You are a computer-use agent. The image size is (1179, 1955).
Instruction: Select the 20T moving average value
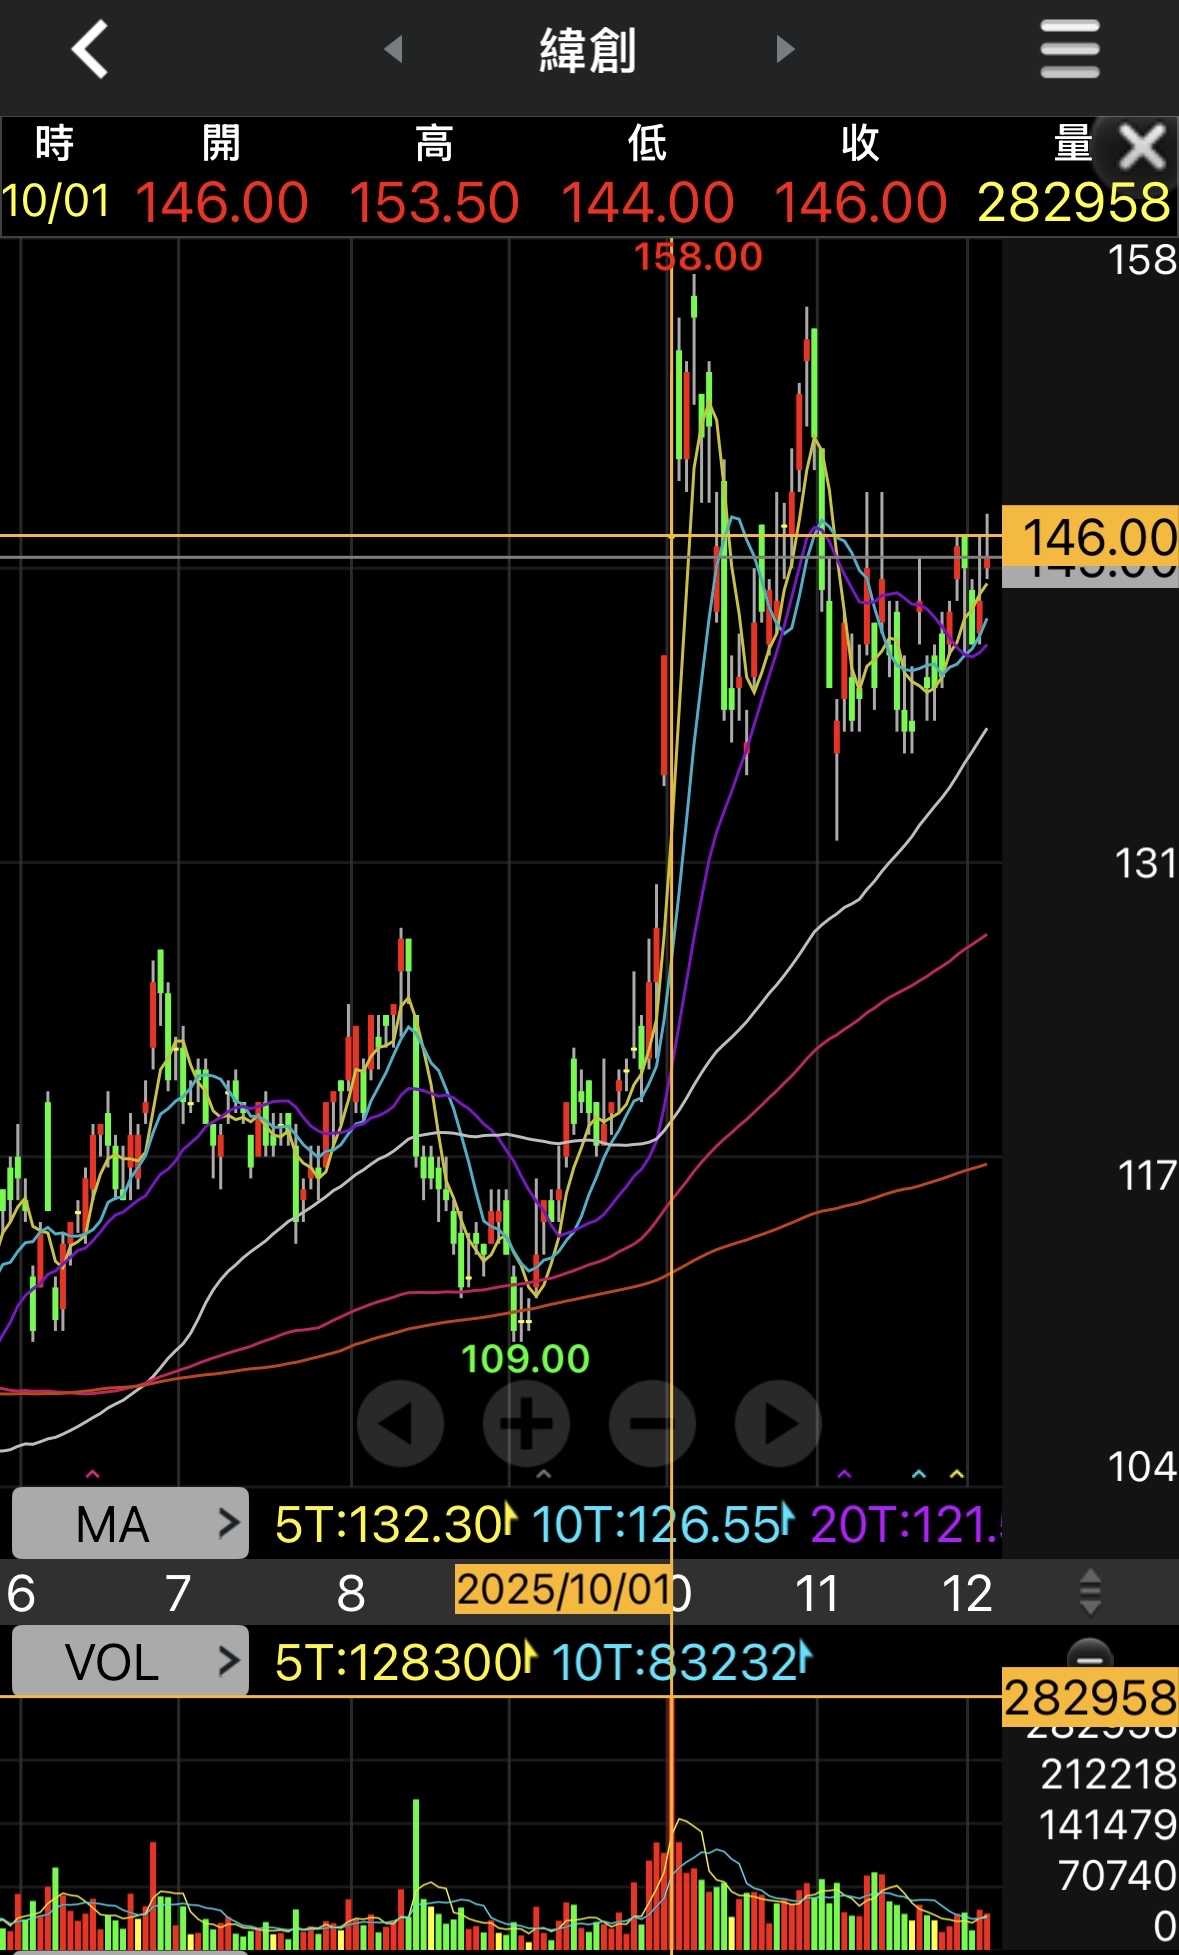pyautogui.click(x=906, y=1525)
